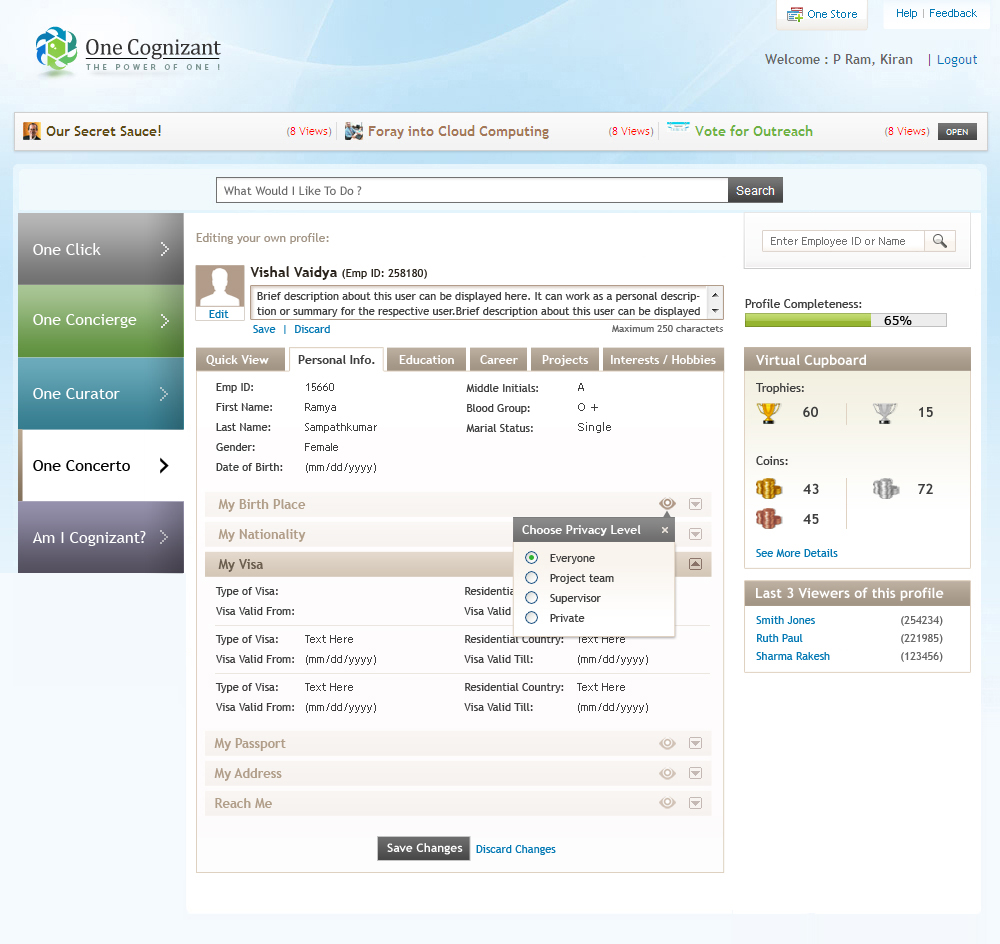The width and height of the screenshot is (1000, 944).
Task: Select the Project team privacy option
Action: click(532, 578)
